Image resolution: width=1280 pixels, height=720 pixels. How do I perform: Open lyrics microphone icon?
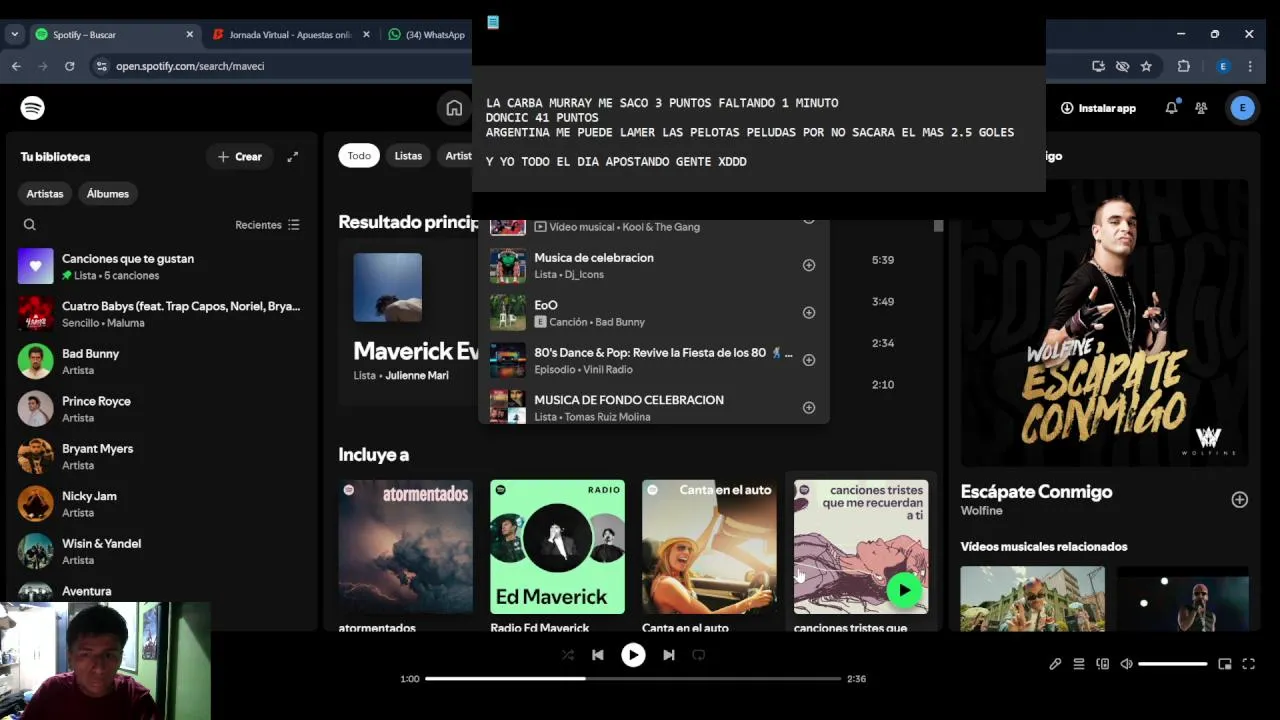pos(1055,664)
